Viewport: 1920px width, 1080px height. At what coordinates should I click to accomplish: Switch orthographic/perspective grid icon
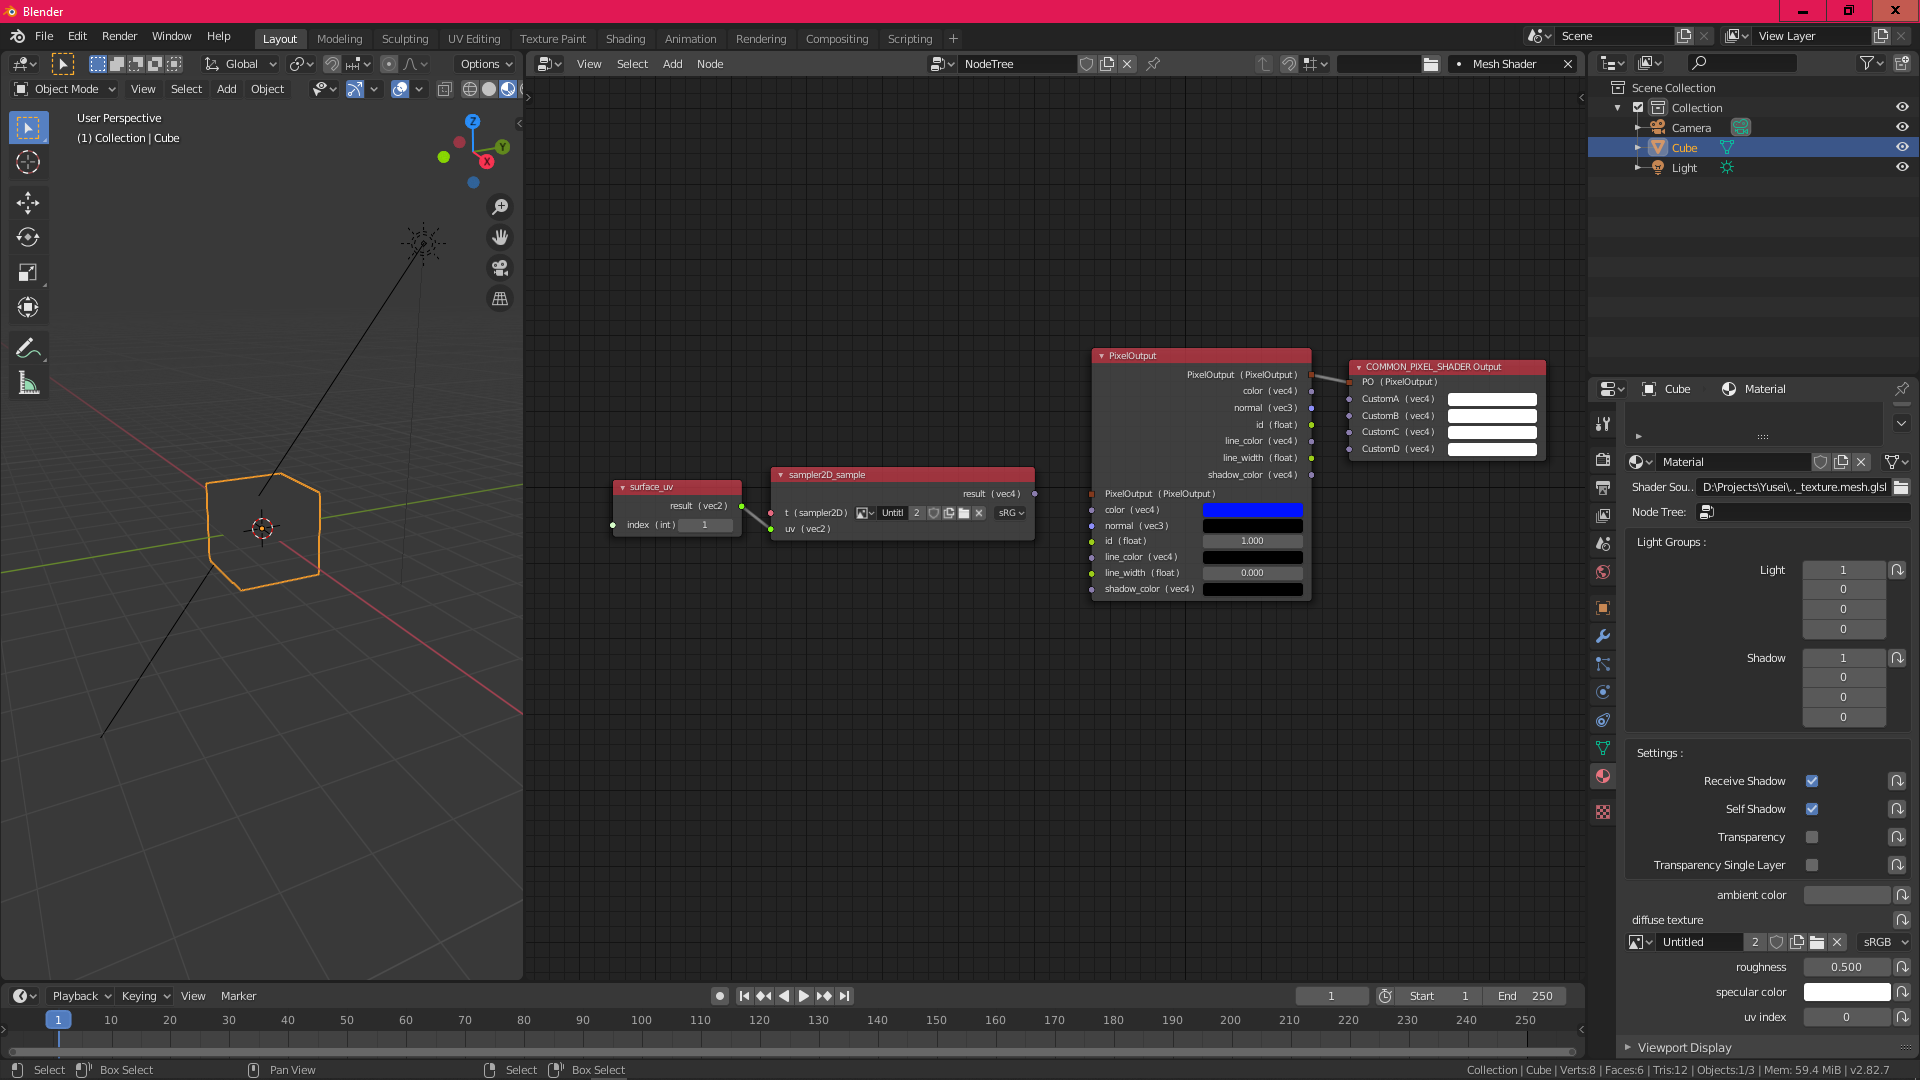500,299
